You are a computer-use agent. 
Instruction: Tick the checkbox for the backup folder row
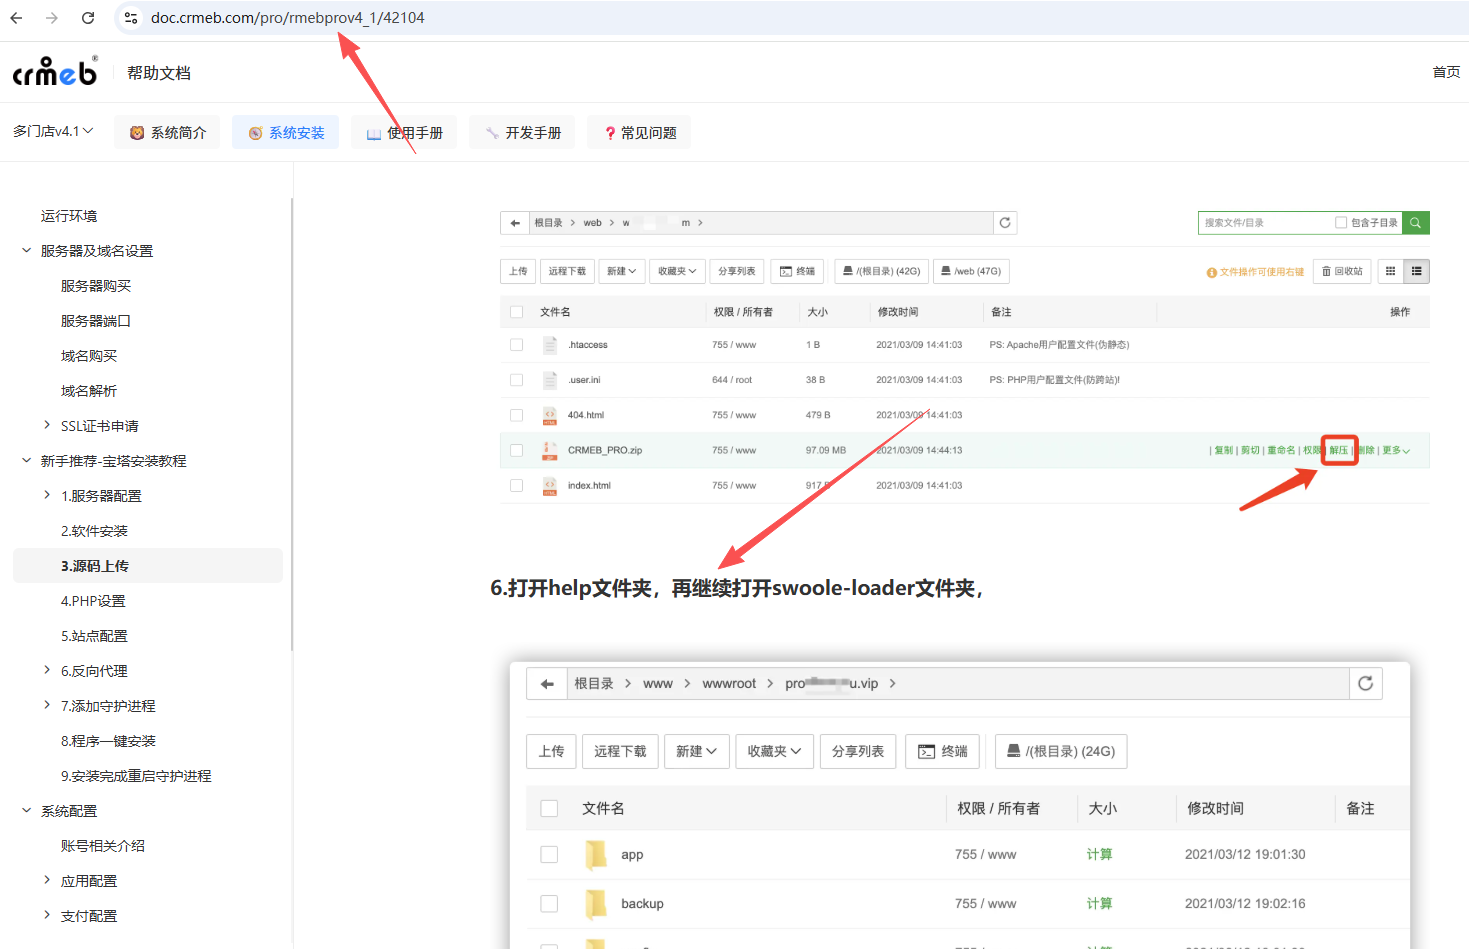(x=549, y=904)
